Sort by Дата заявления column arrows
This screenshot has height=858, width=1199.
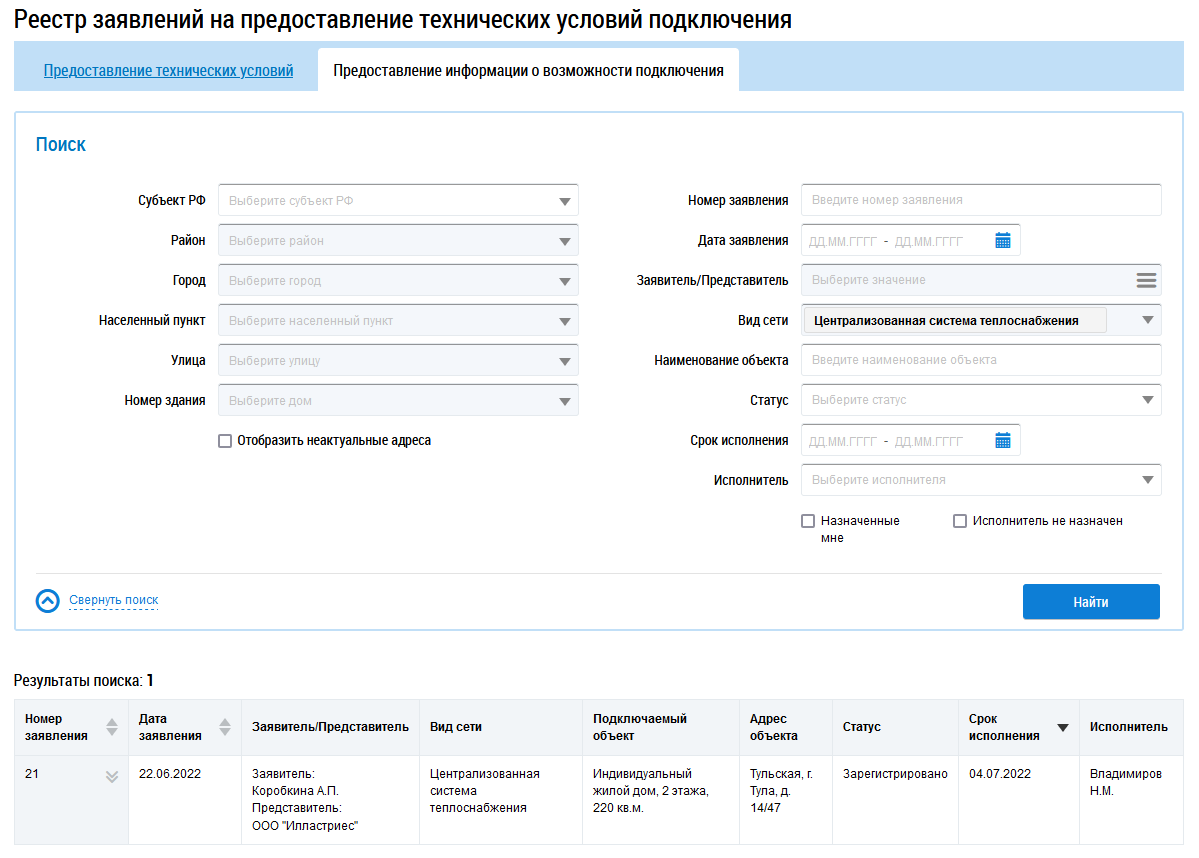click(225, 727)
